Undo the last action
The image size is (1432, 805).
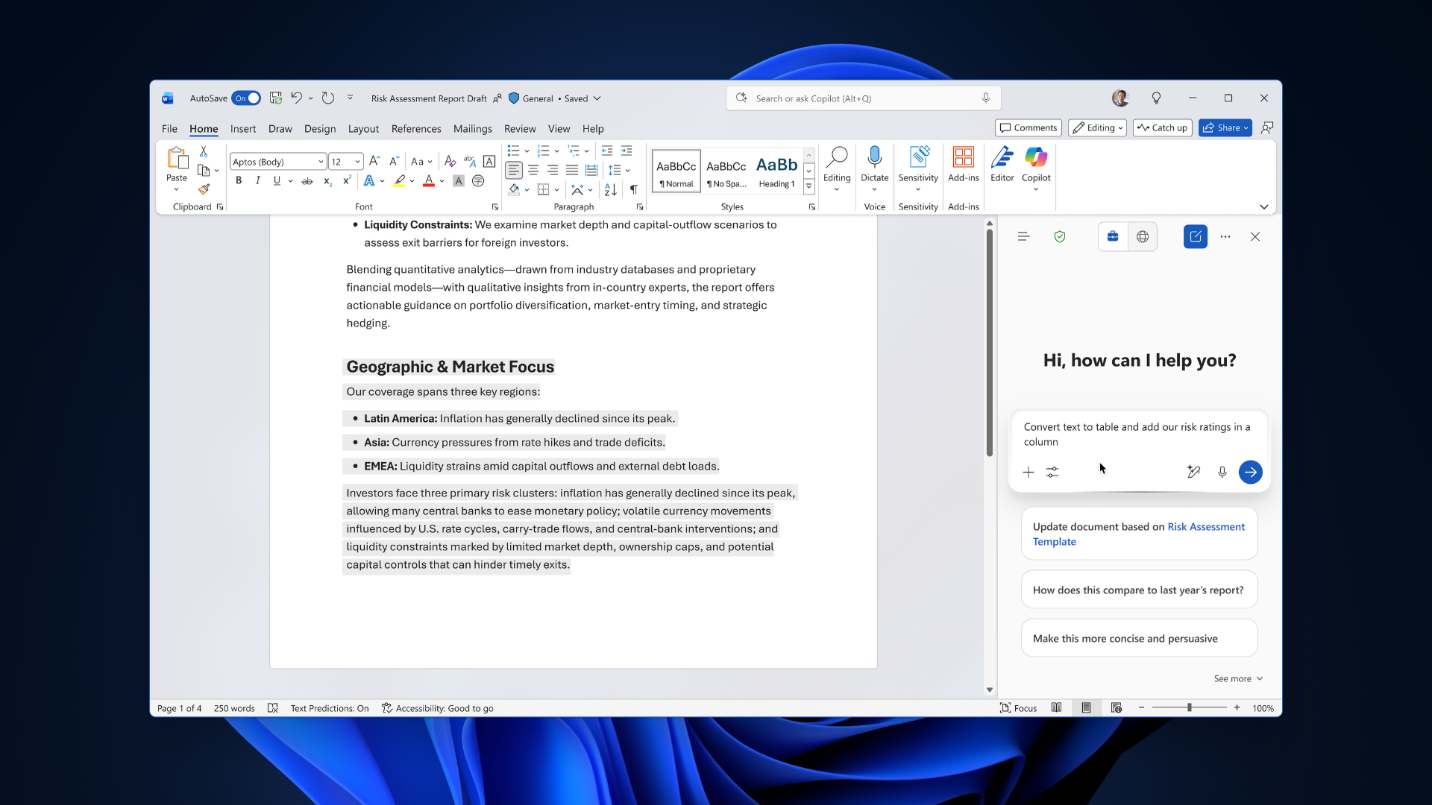point(296,98)
